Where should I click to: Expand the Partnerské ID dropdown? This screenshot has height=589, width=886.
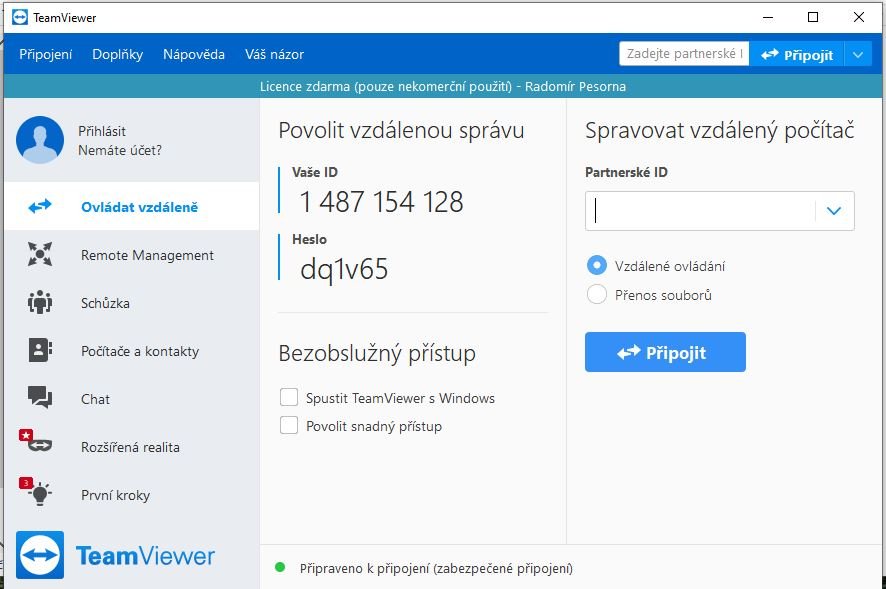point(834,211)
